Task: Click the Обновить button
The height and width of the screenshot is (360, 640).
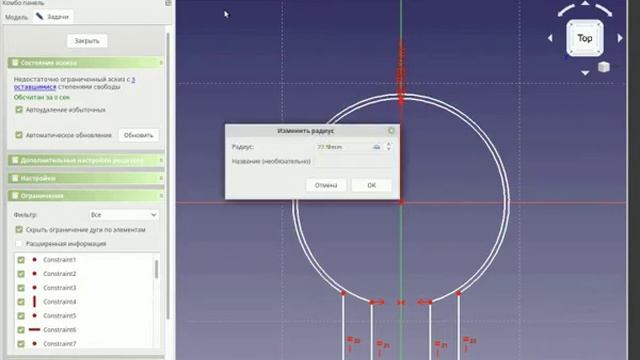Action: 138,135
